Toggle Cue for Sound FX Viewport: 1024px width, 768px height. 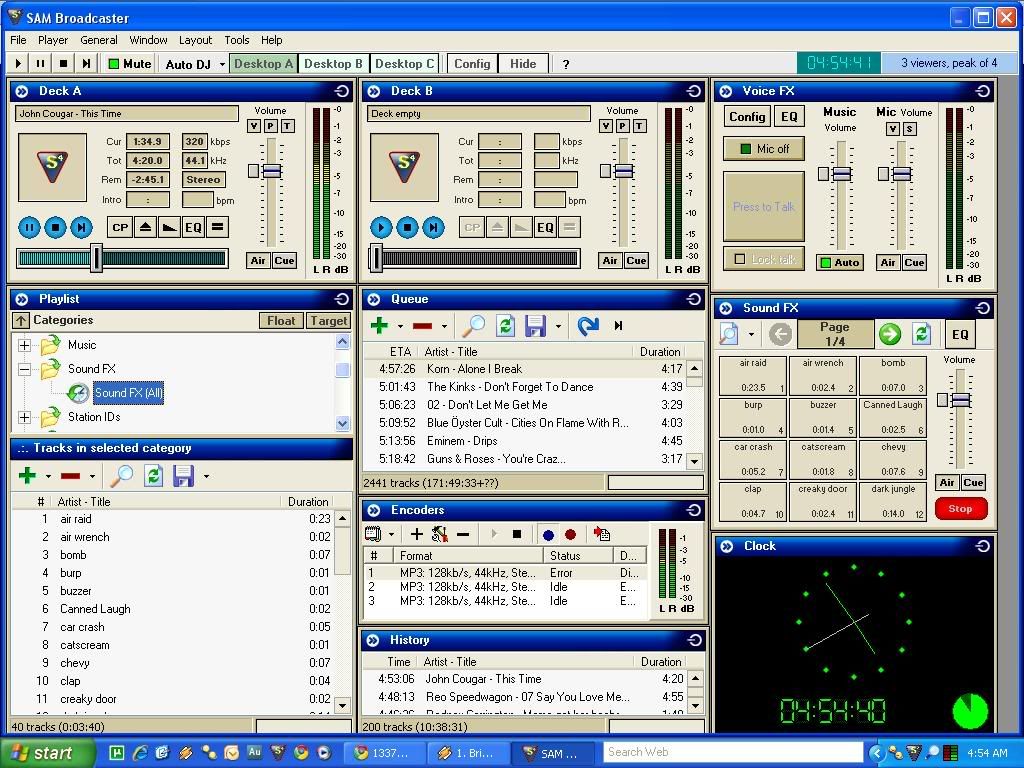[x=973, y=483]
